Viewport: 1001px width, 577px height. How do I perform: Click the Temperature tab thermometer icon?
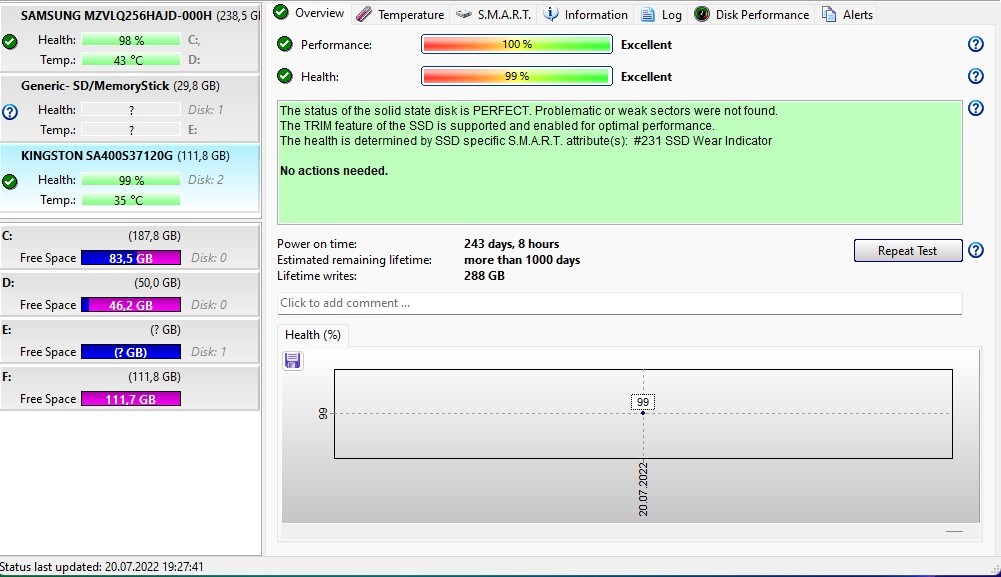(x=364, y=14)
